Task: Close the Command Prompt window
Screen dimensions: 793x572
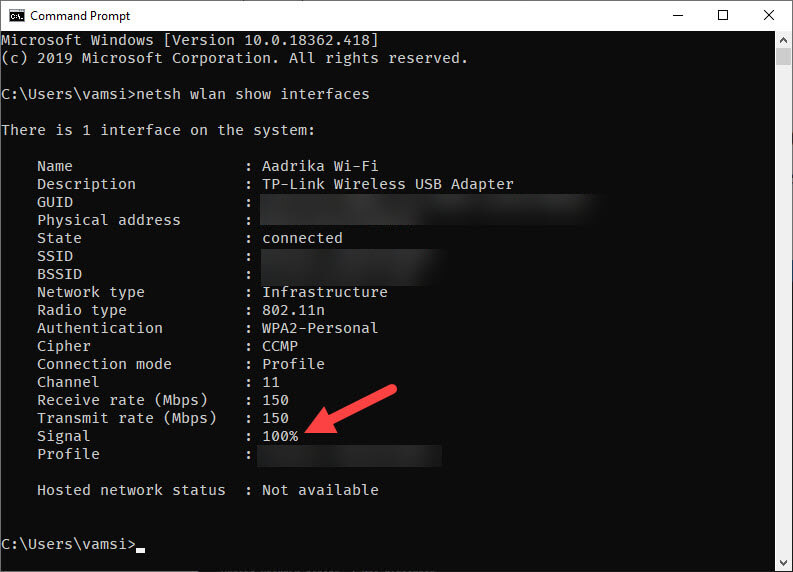Action: (x=769, y=16)
